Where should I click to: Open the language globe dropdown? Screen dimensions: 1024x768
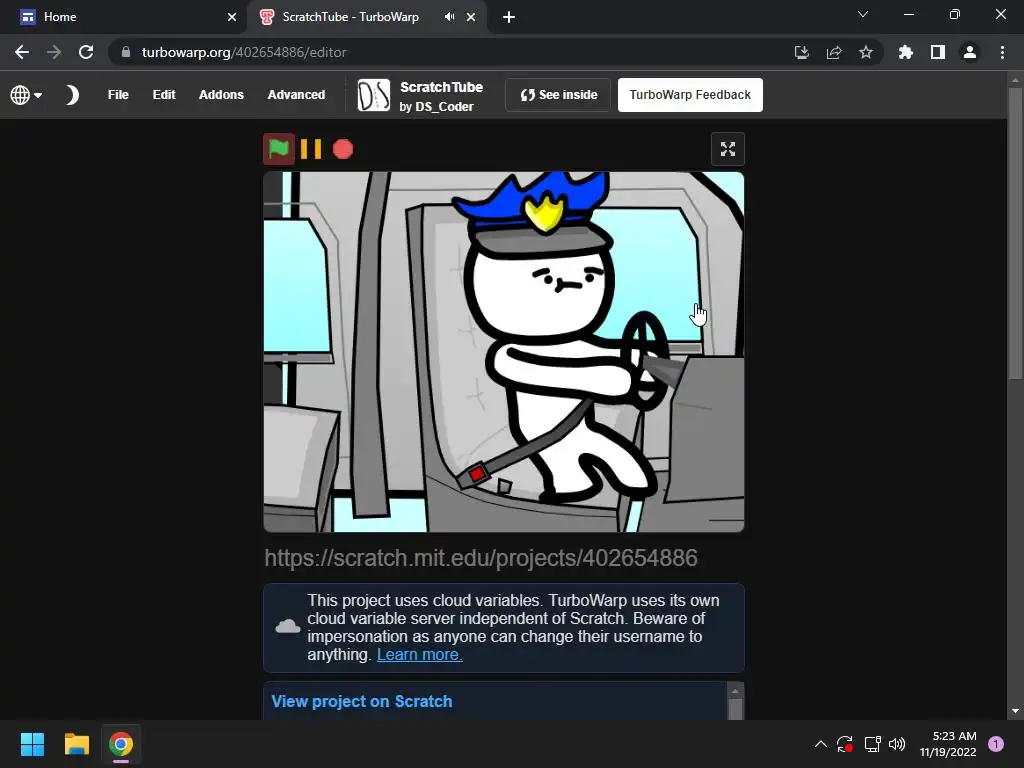click(x=26, y=95)
